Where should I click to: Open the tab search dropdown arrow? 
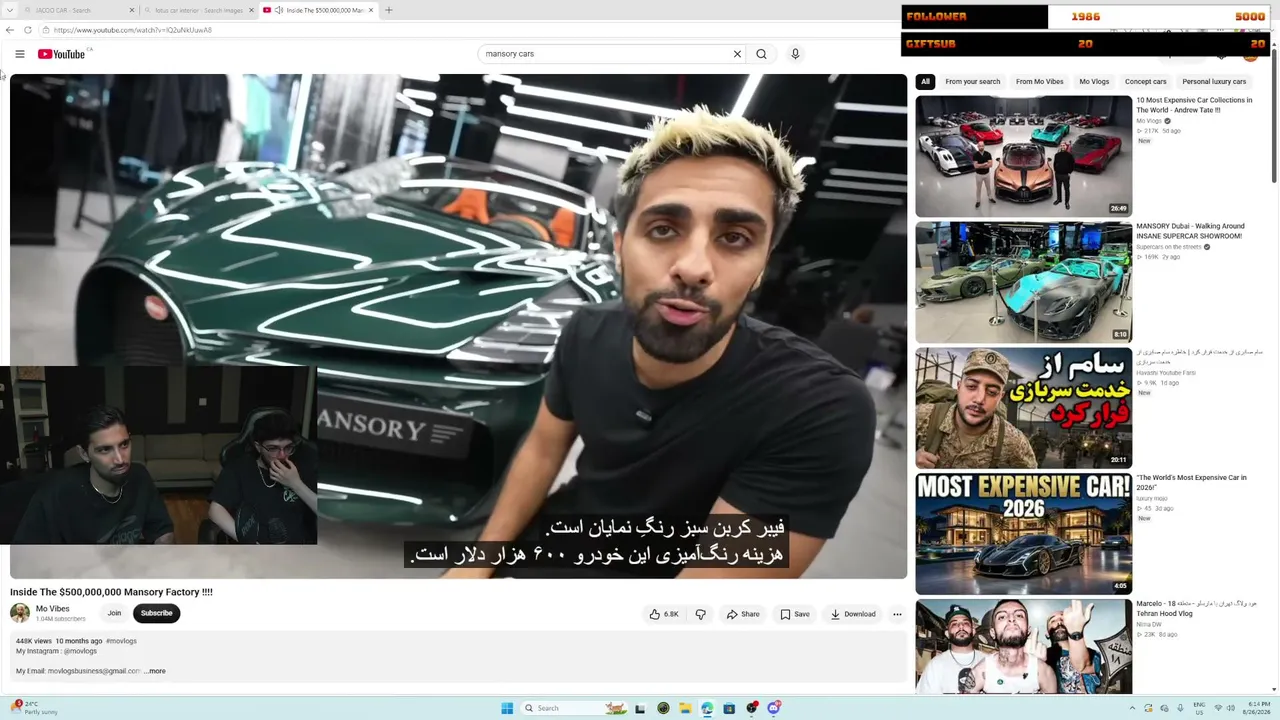tap(10, 10)
